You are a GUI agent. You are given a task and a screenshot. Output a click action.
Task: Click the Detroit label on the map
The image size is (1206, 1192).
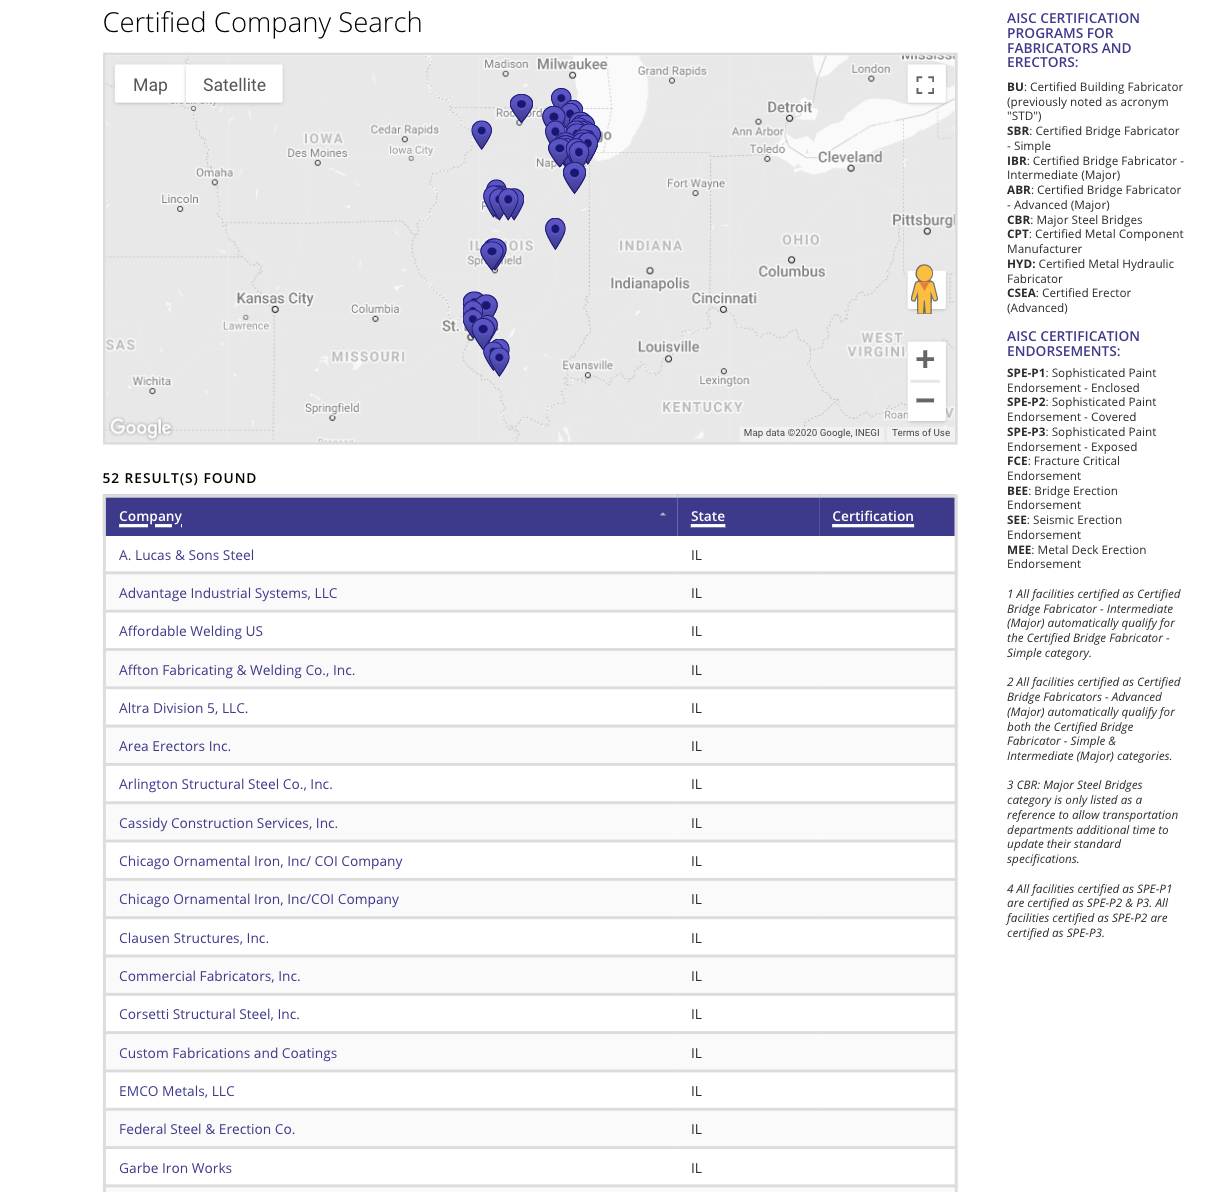[790, 107]
